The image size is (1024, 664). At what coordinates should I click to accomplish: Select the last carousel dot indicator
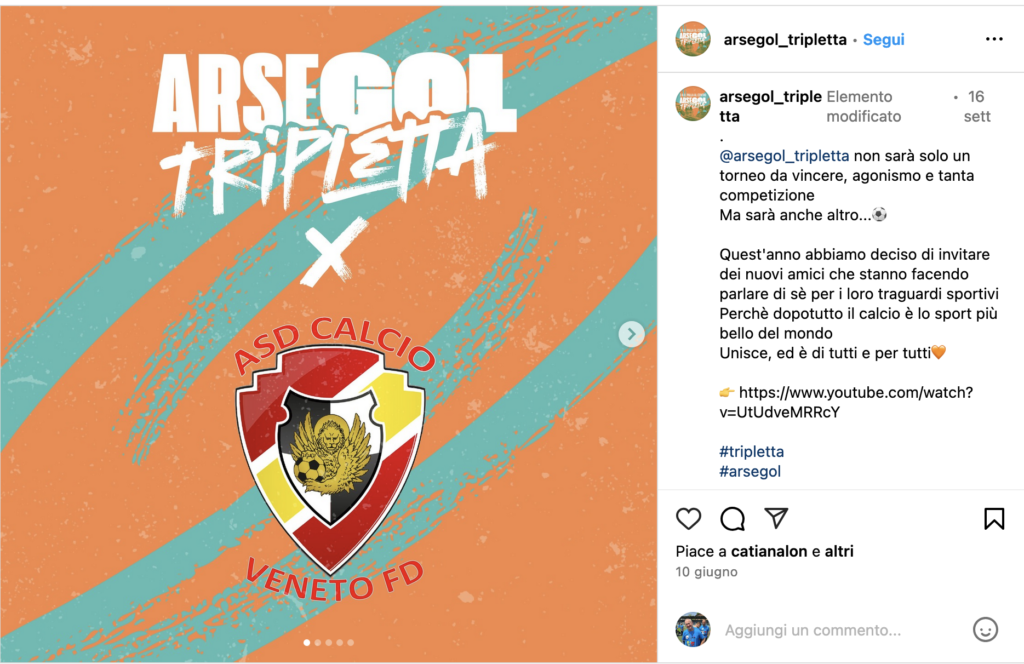(x=351, y=642)
